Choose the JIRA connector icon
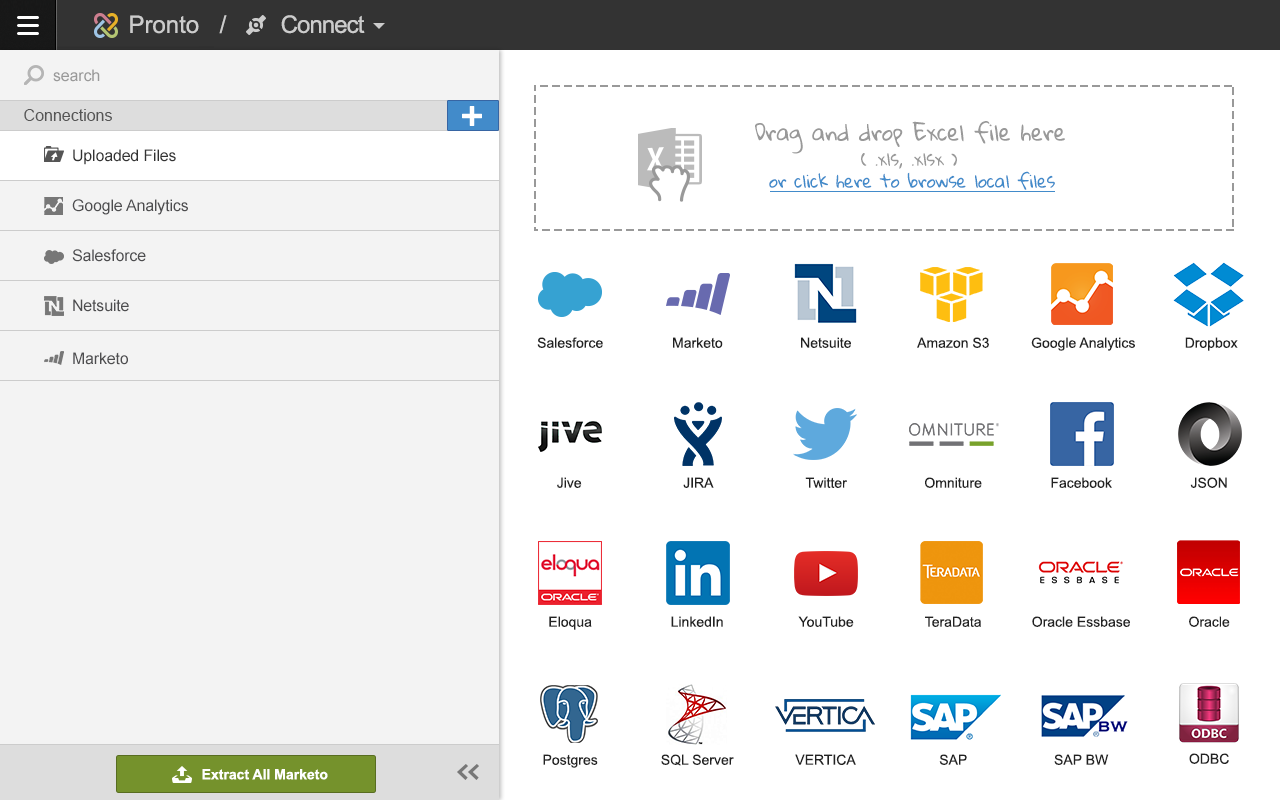Screen dimensions: 1280x800 pyautogui.click(x=697, y=434)
